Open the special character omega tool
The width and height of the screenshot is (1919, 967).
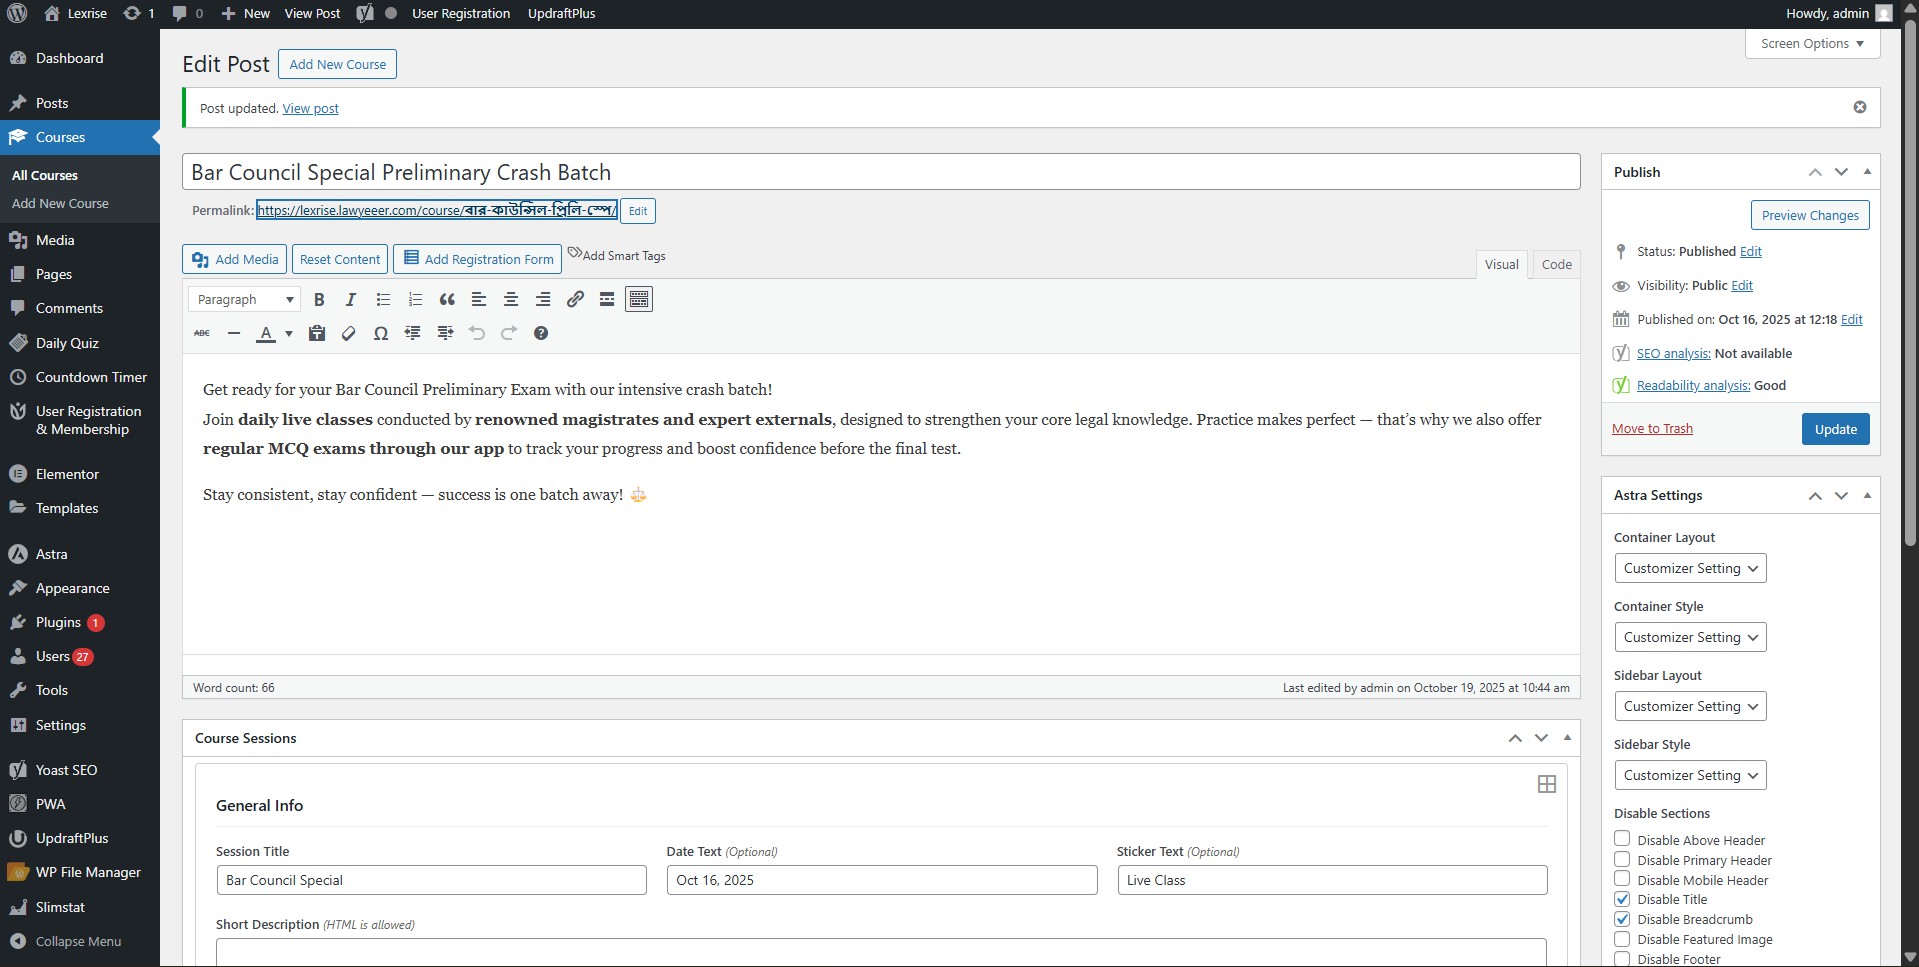[x=380, y=333]
